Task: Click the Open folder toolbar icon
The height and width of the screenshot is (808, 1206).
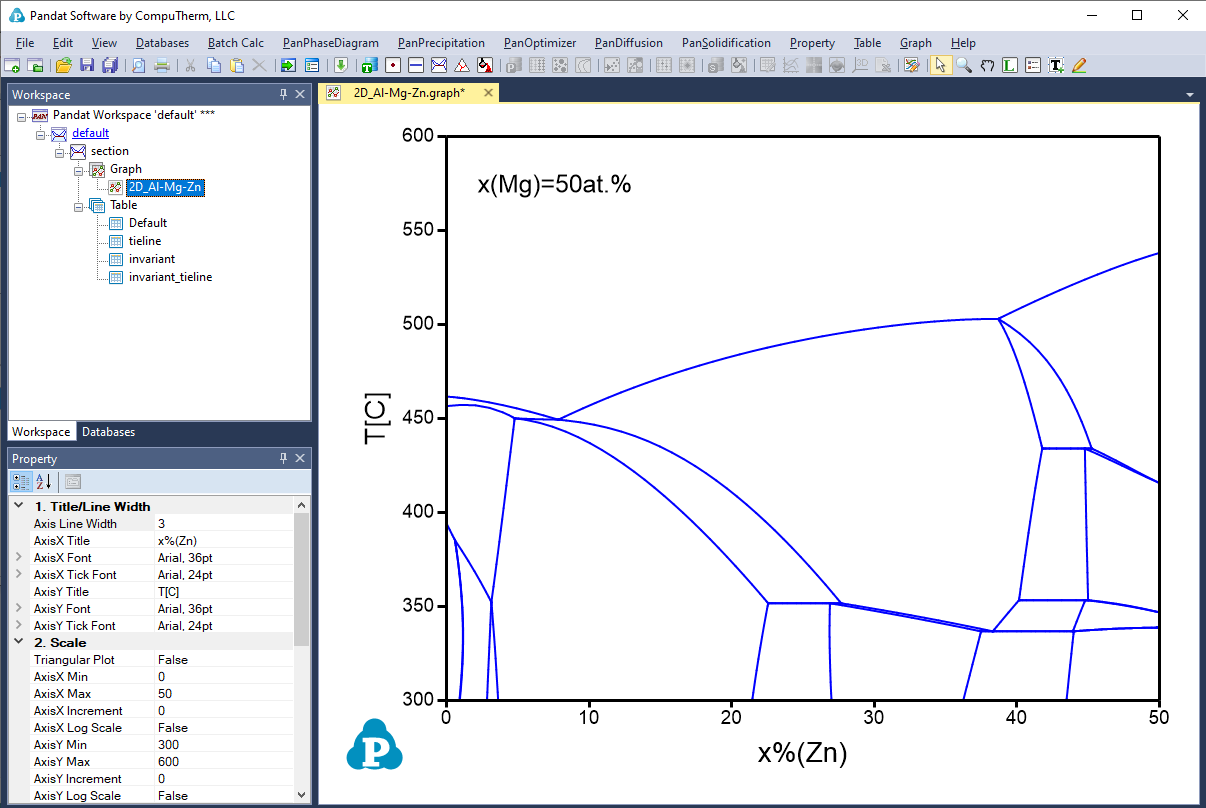Action: pyautogui.click(x=64, y=66)
